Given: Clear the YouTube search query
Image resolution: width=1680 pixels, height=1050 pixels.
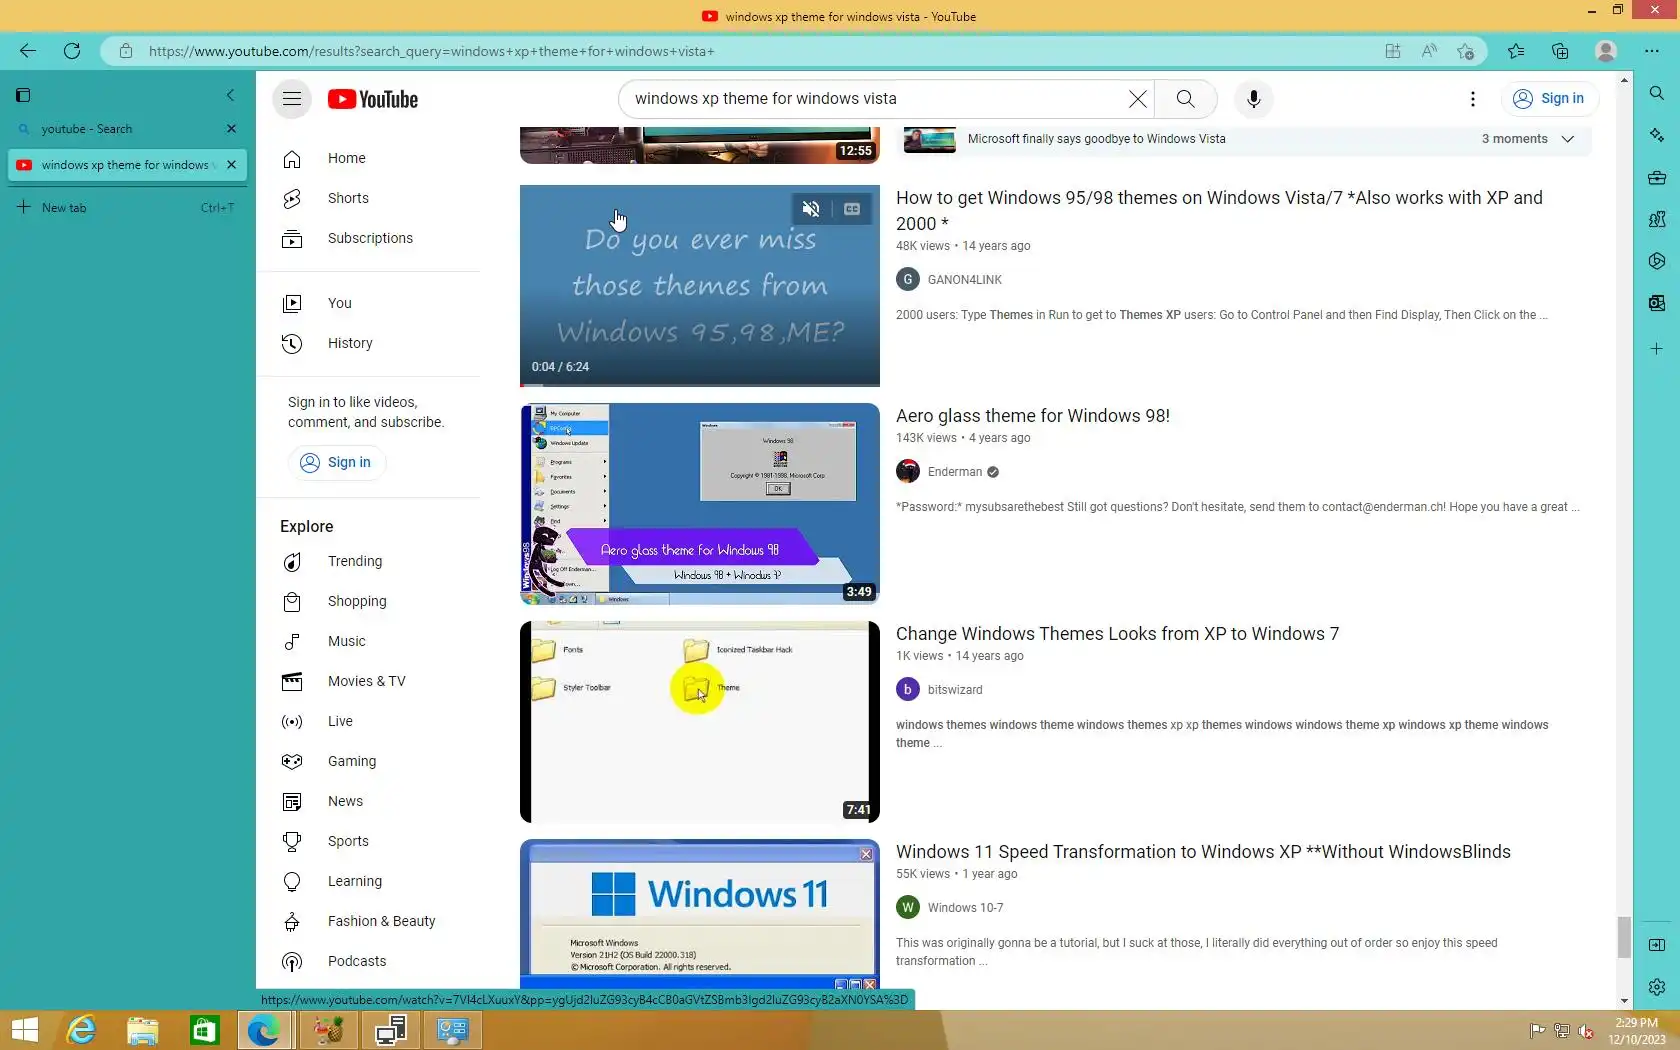Looking at the screenshot, I should pyautogui.click(x=1137, y=99).
